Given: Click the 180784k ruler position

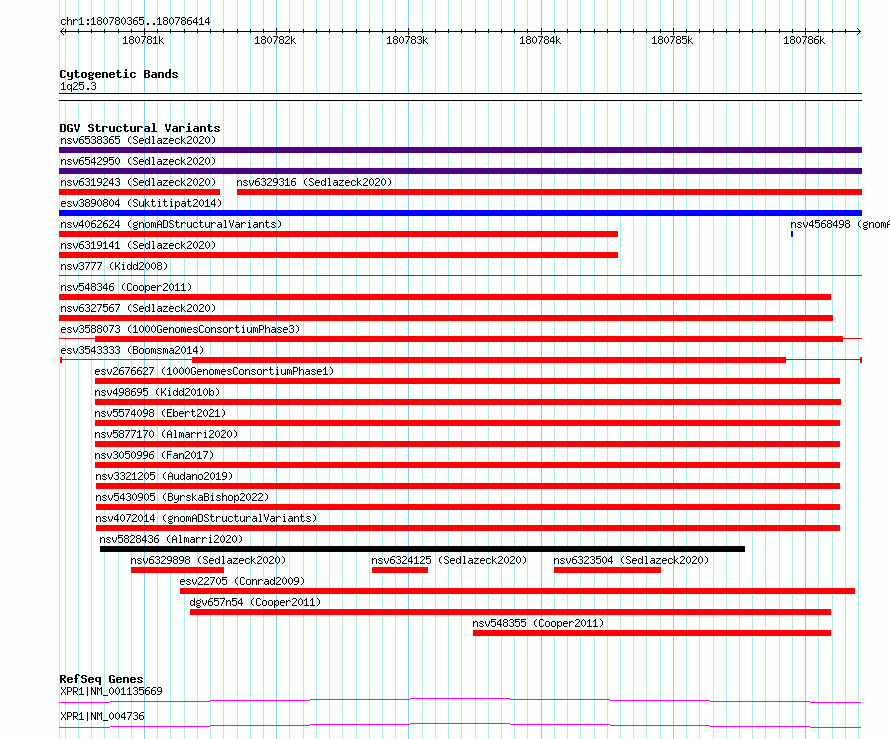Looking at the screenshot, I should click(540, 40).
